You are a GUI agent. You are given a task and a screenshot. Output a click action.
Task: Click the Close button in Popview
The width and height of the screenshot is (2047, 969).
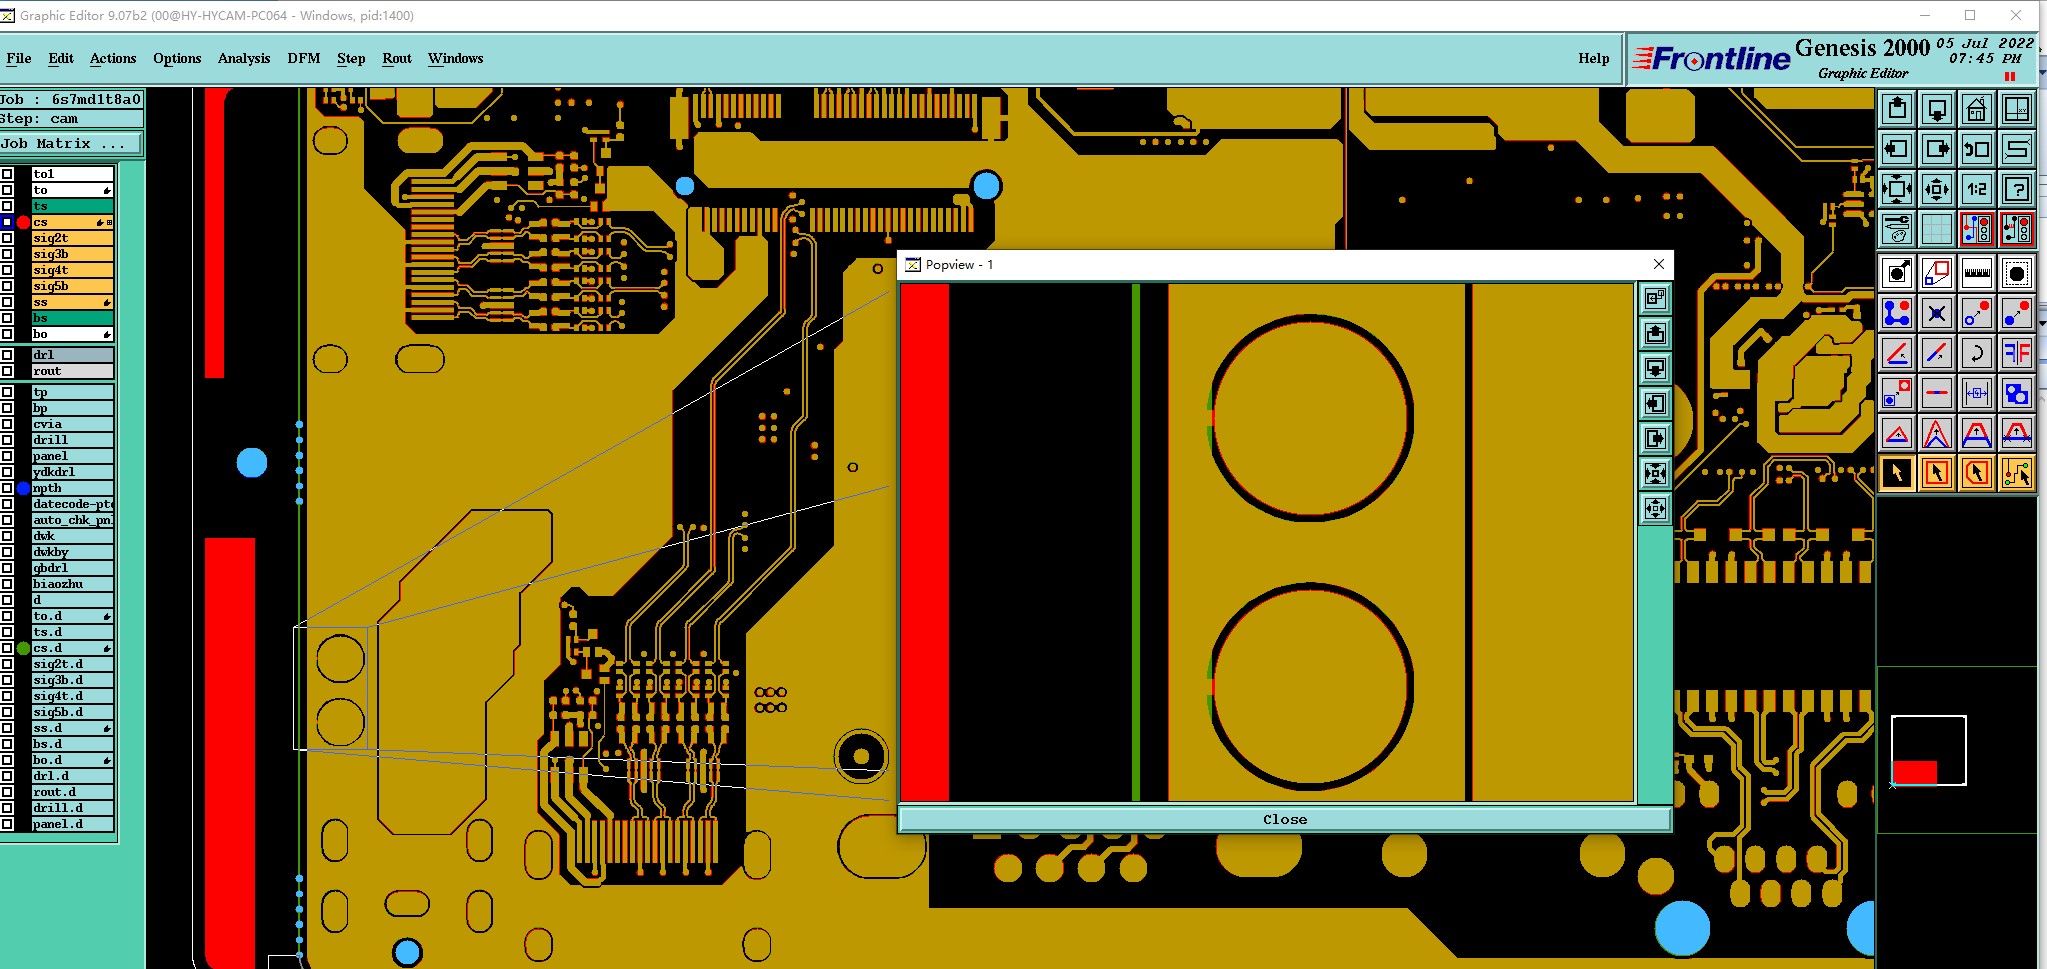click(1285, 819)
